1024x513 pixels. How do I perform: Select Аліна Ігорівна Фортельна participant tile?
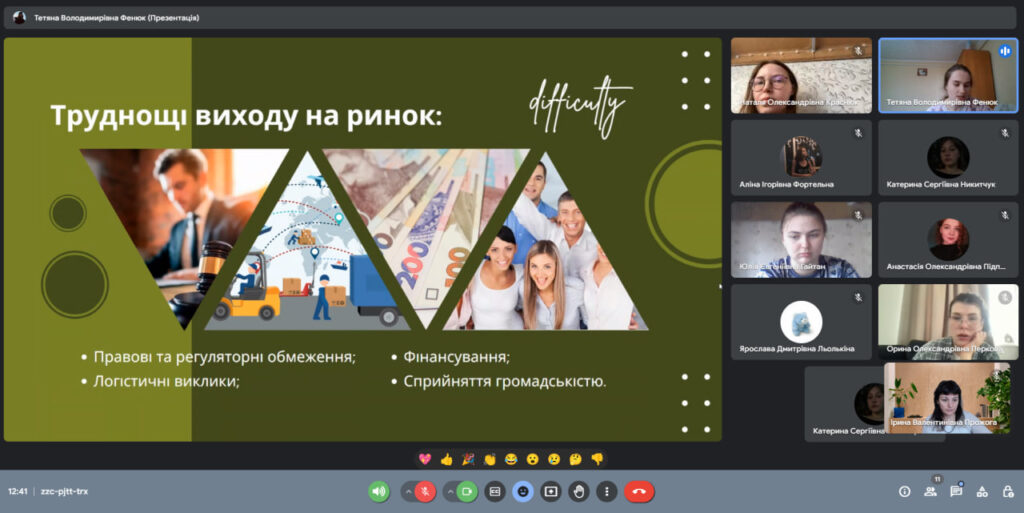pyautogui.click(x=800, y=158)
